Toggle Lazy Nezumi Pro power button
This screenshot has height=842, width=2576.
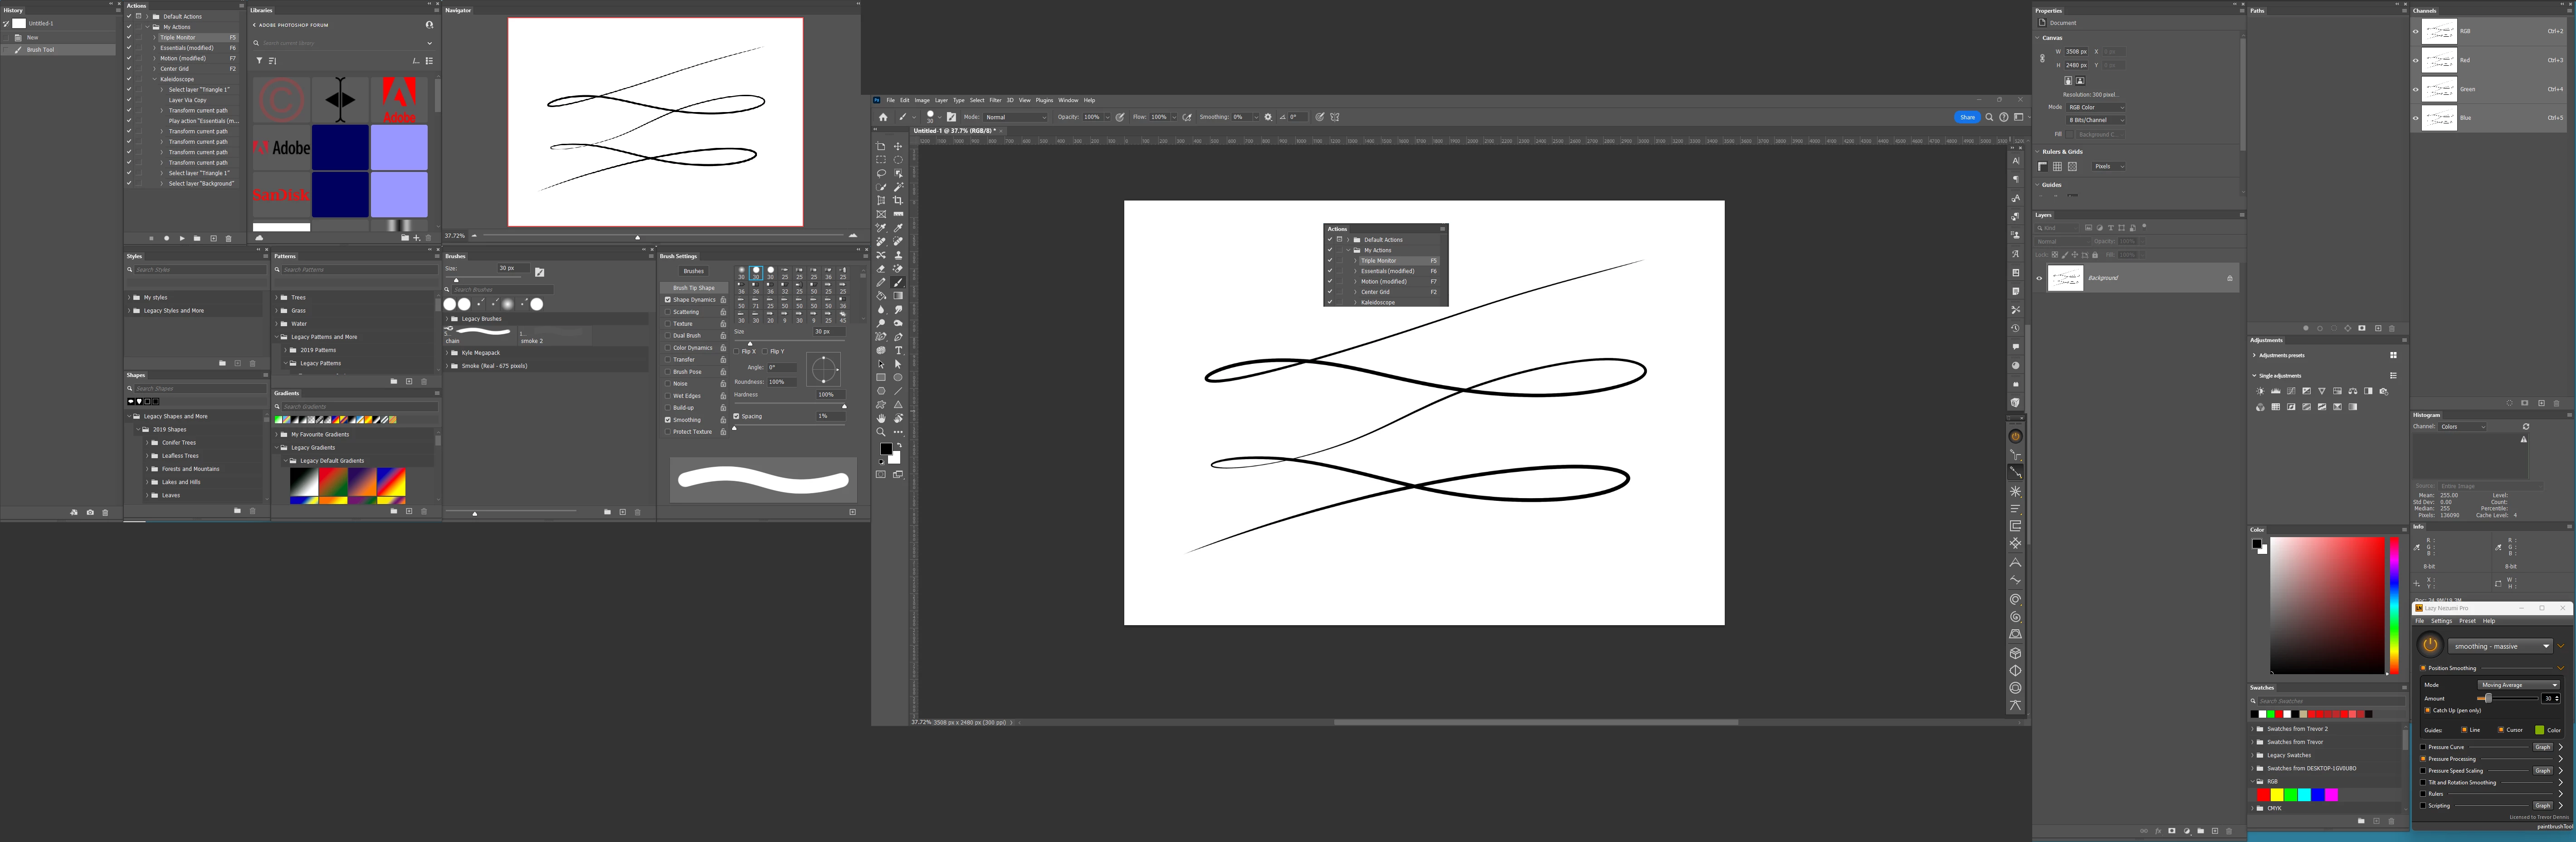2430,645
